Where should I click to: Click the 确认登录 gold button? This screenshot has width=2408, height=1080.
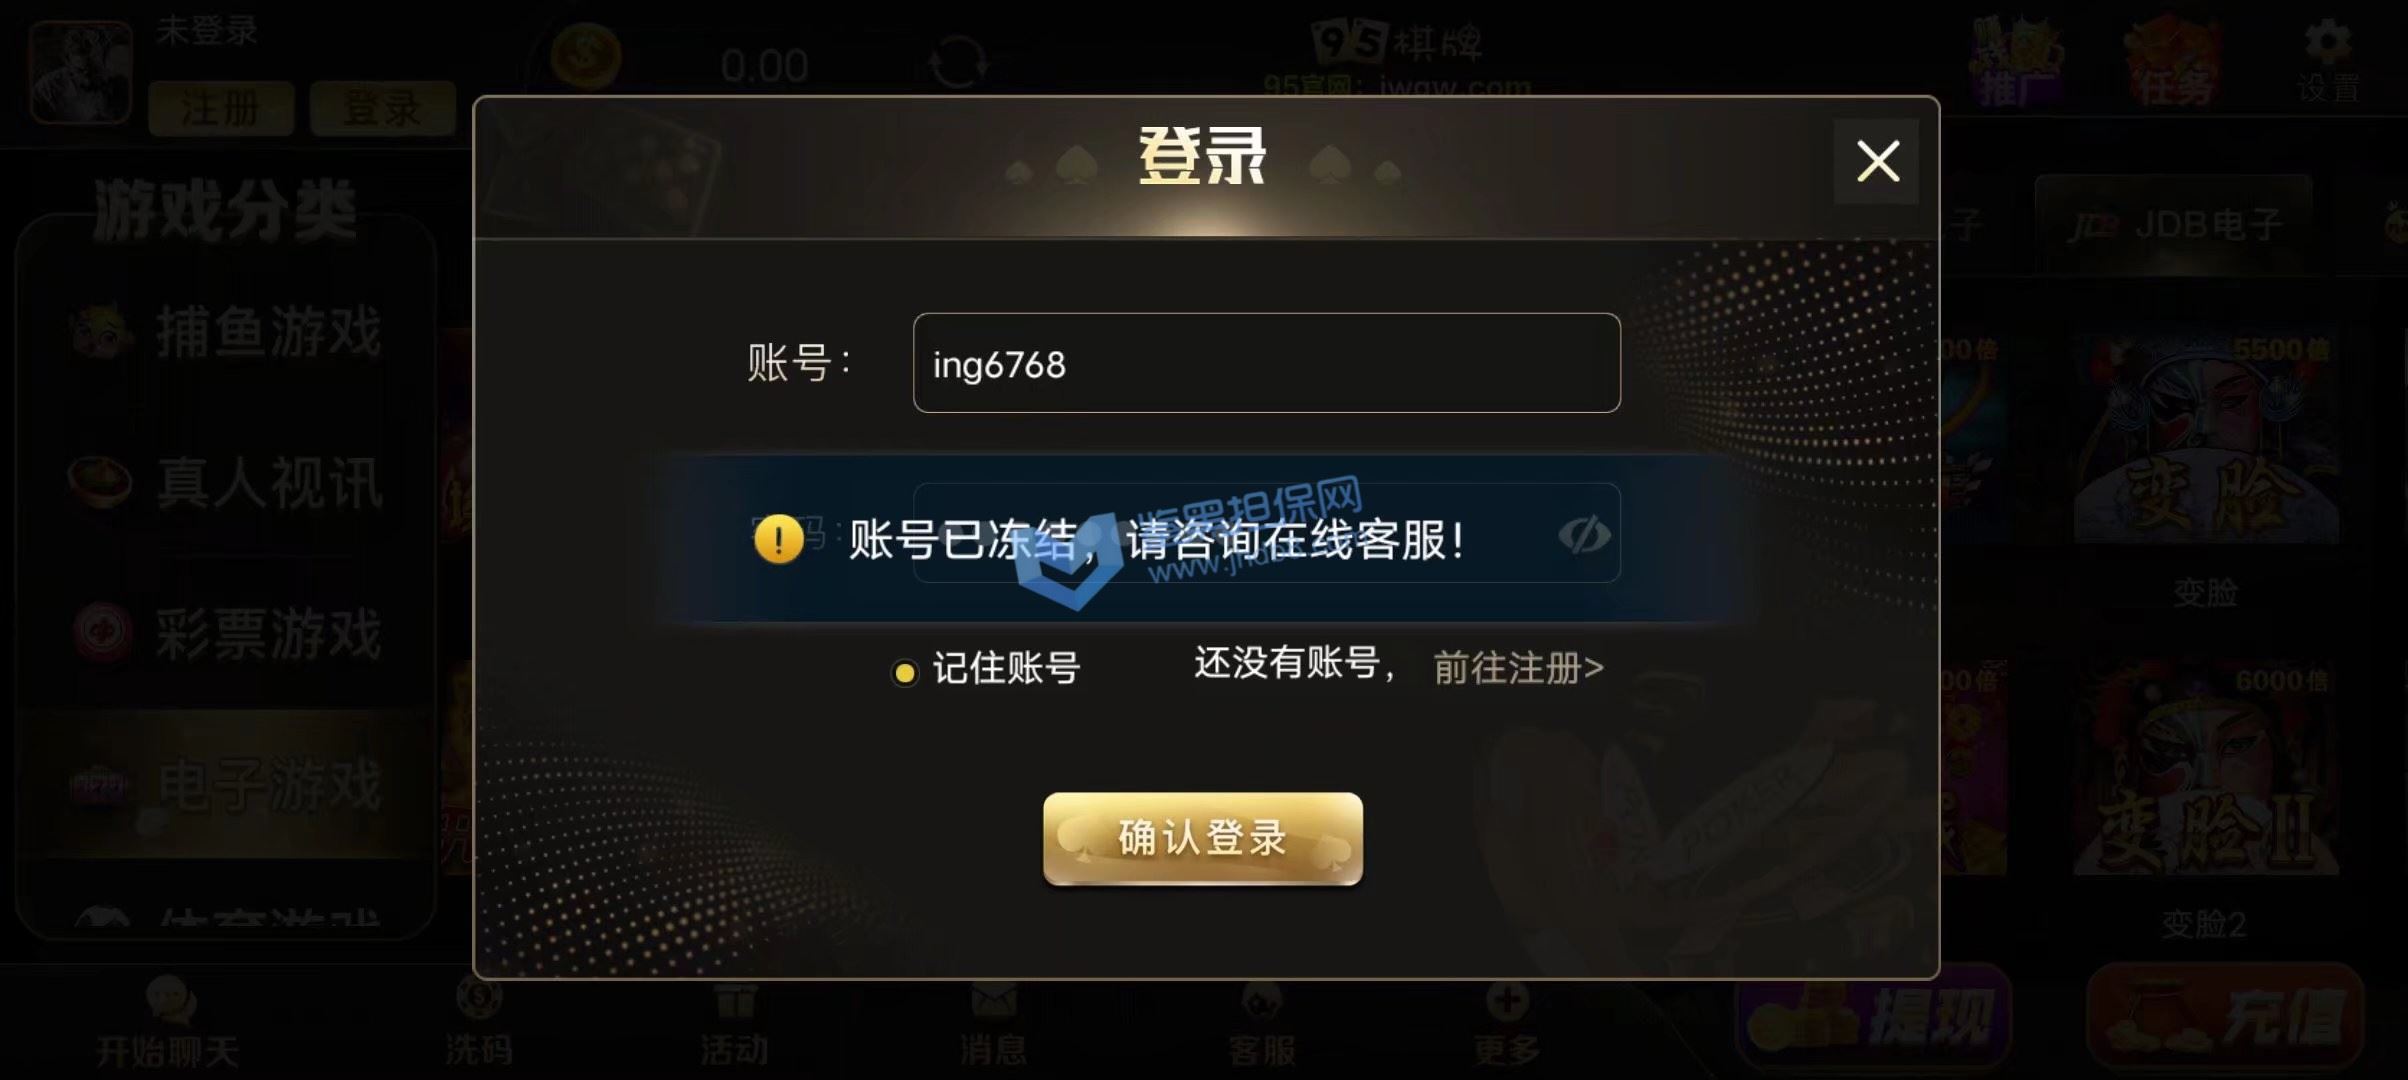1202,838
